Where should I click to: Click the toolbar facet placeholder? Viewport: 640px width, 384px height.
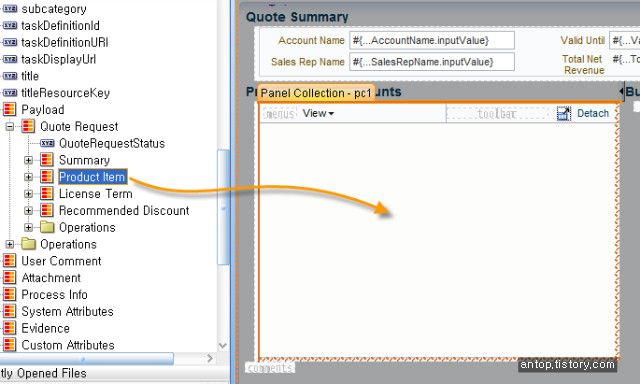pos(498,113)
